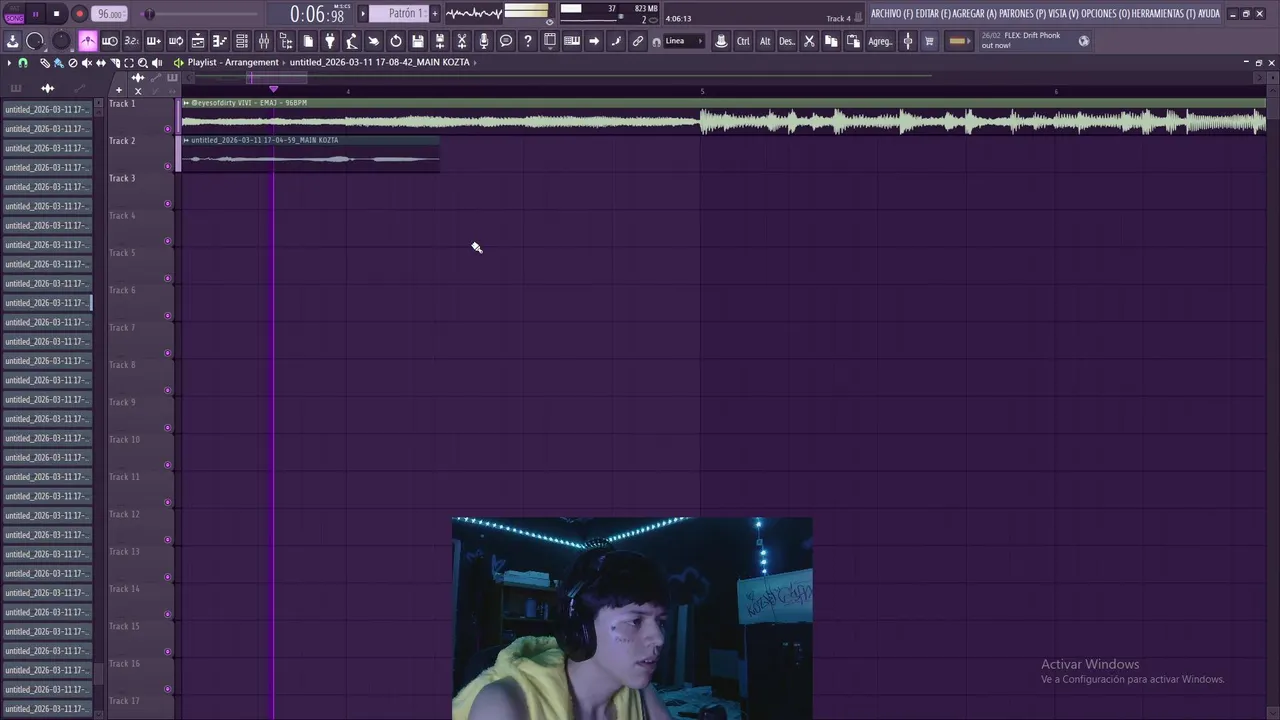Click the red record button
The height and width of the screenshot is (720, 1280).
pyautogui.click(x=79, y=14)
